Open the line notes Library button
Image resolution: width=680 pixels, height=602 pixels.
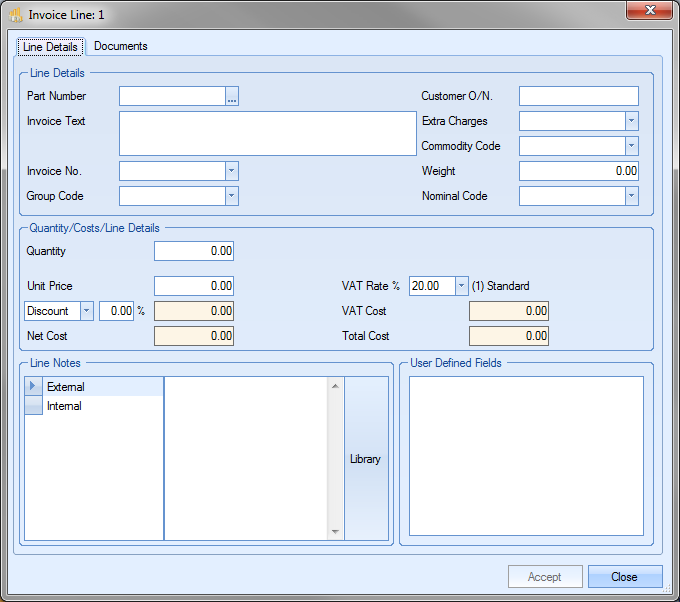coord(365,459)
